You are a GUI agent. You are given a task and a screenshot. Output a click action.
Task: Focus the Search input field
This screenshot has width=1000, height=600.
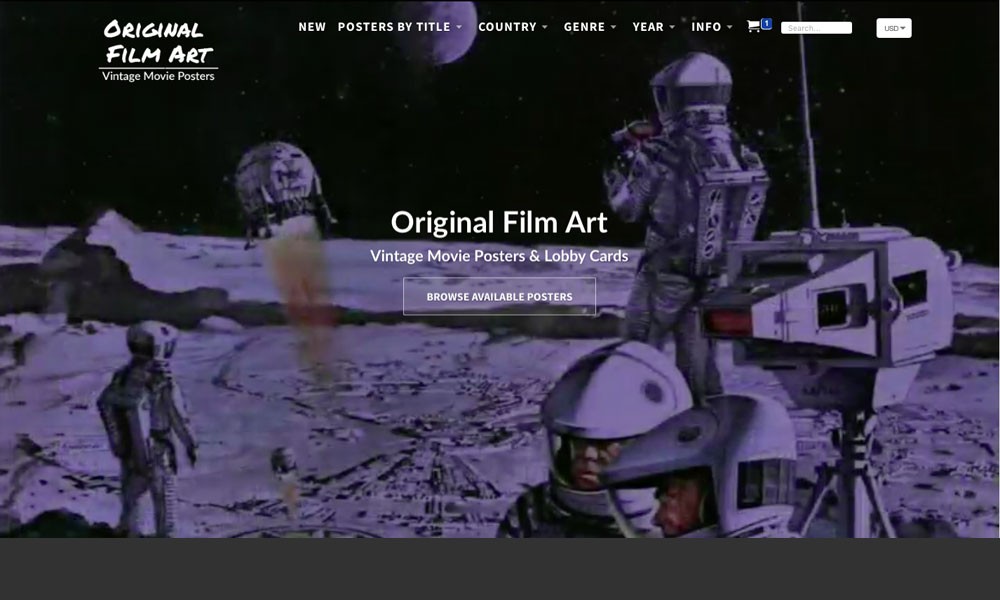pos(816,28)
